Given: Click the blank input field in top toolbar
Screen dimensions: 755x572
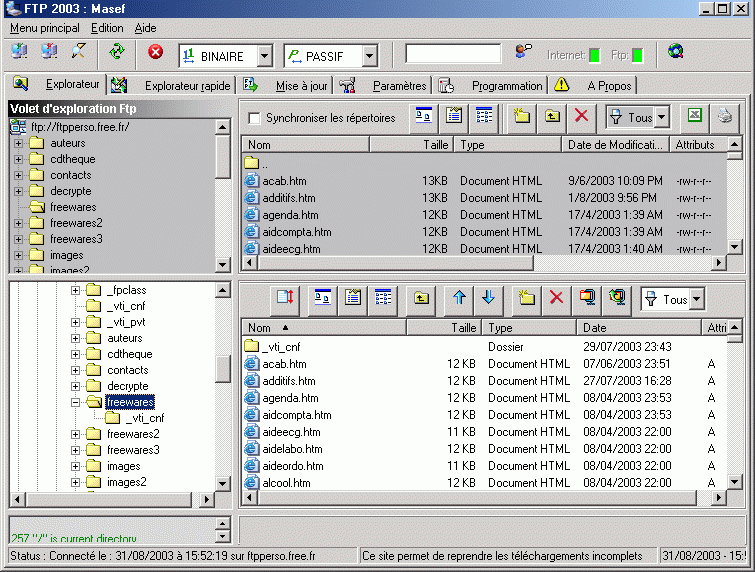Looking at the screenshot, I should (x=453, y=53).
